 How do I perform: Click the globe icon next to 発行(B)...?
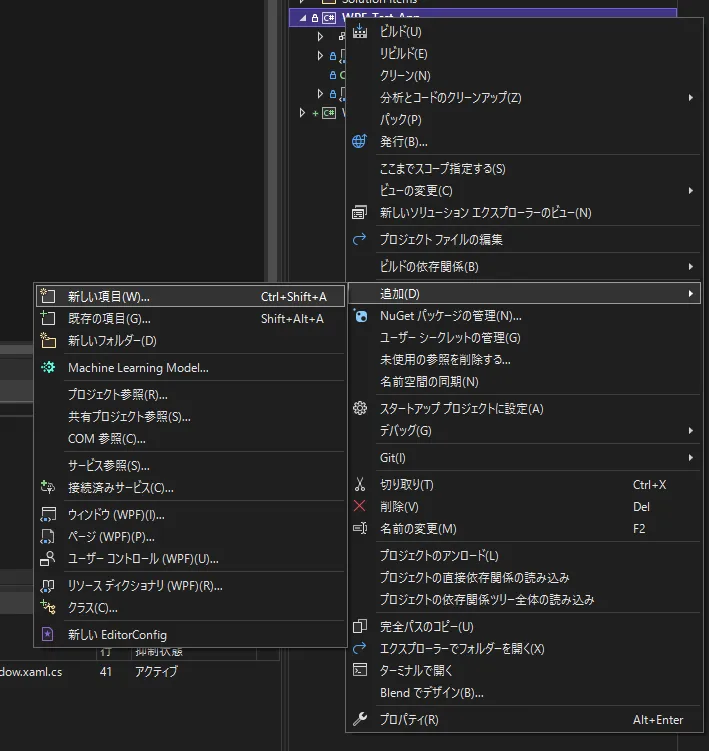[x=359, y=141]
